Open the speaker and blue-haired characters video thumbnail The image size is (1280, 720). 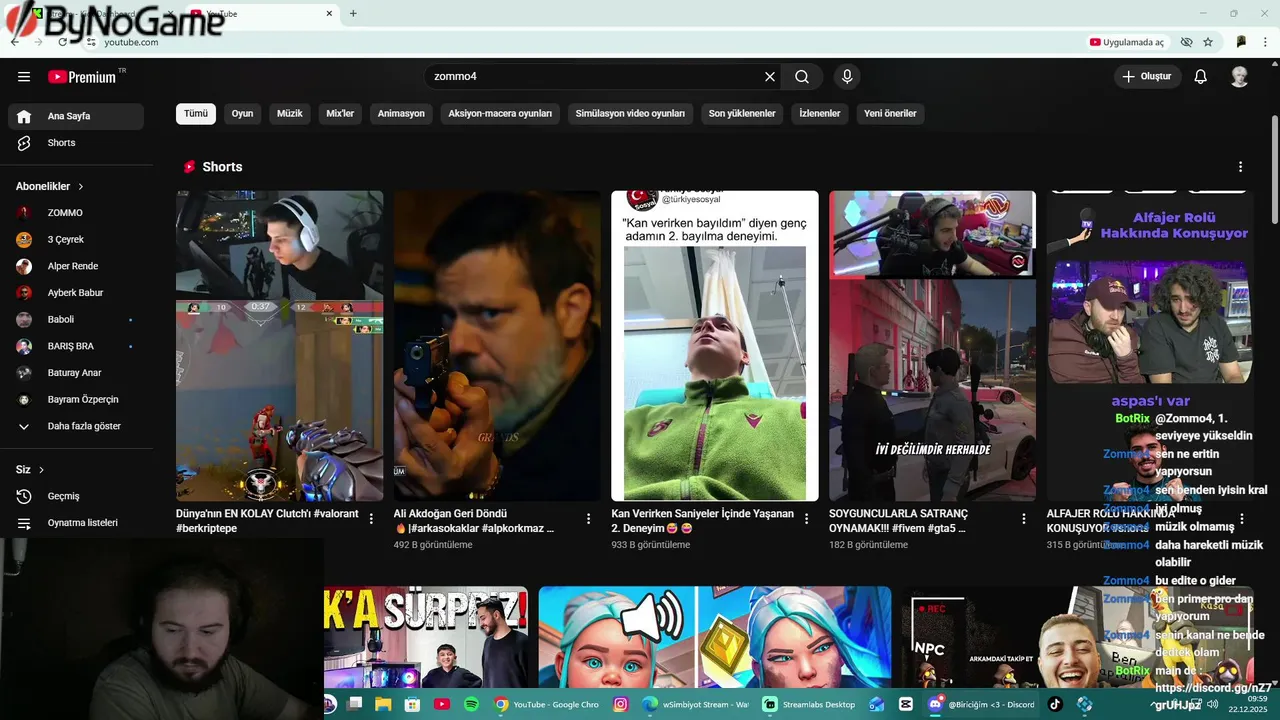click(x=715, y=637)
